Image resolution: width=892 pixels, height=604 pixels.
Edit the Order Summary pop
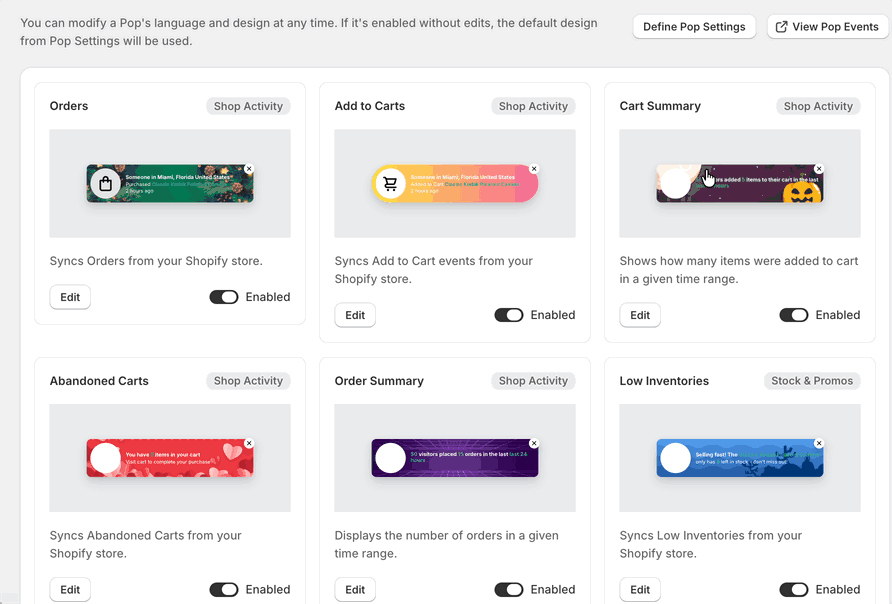click(355, 590)
